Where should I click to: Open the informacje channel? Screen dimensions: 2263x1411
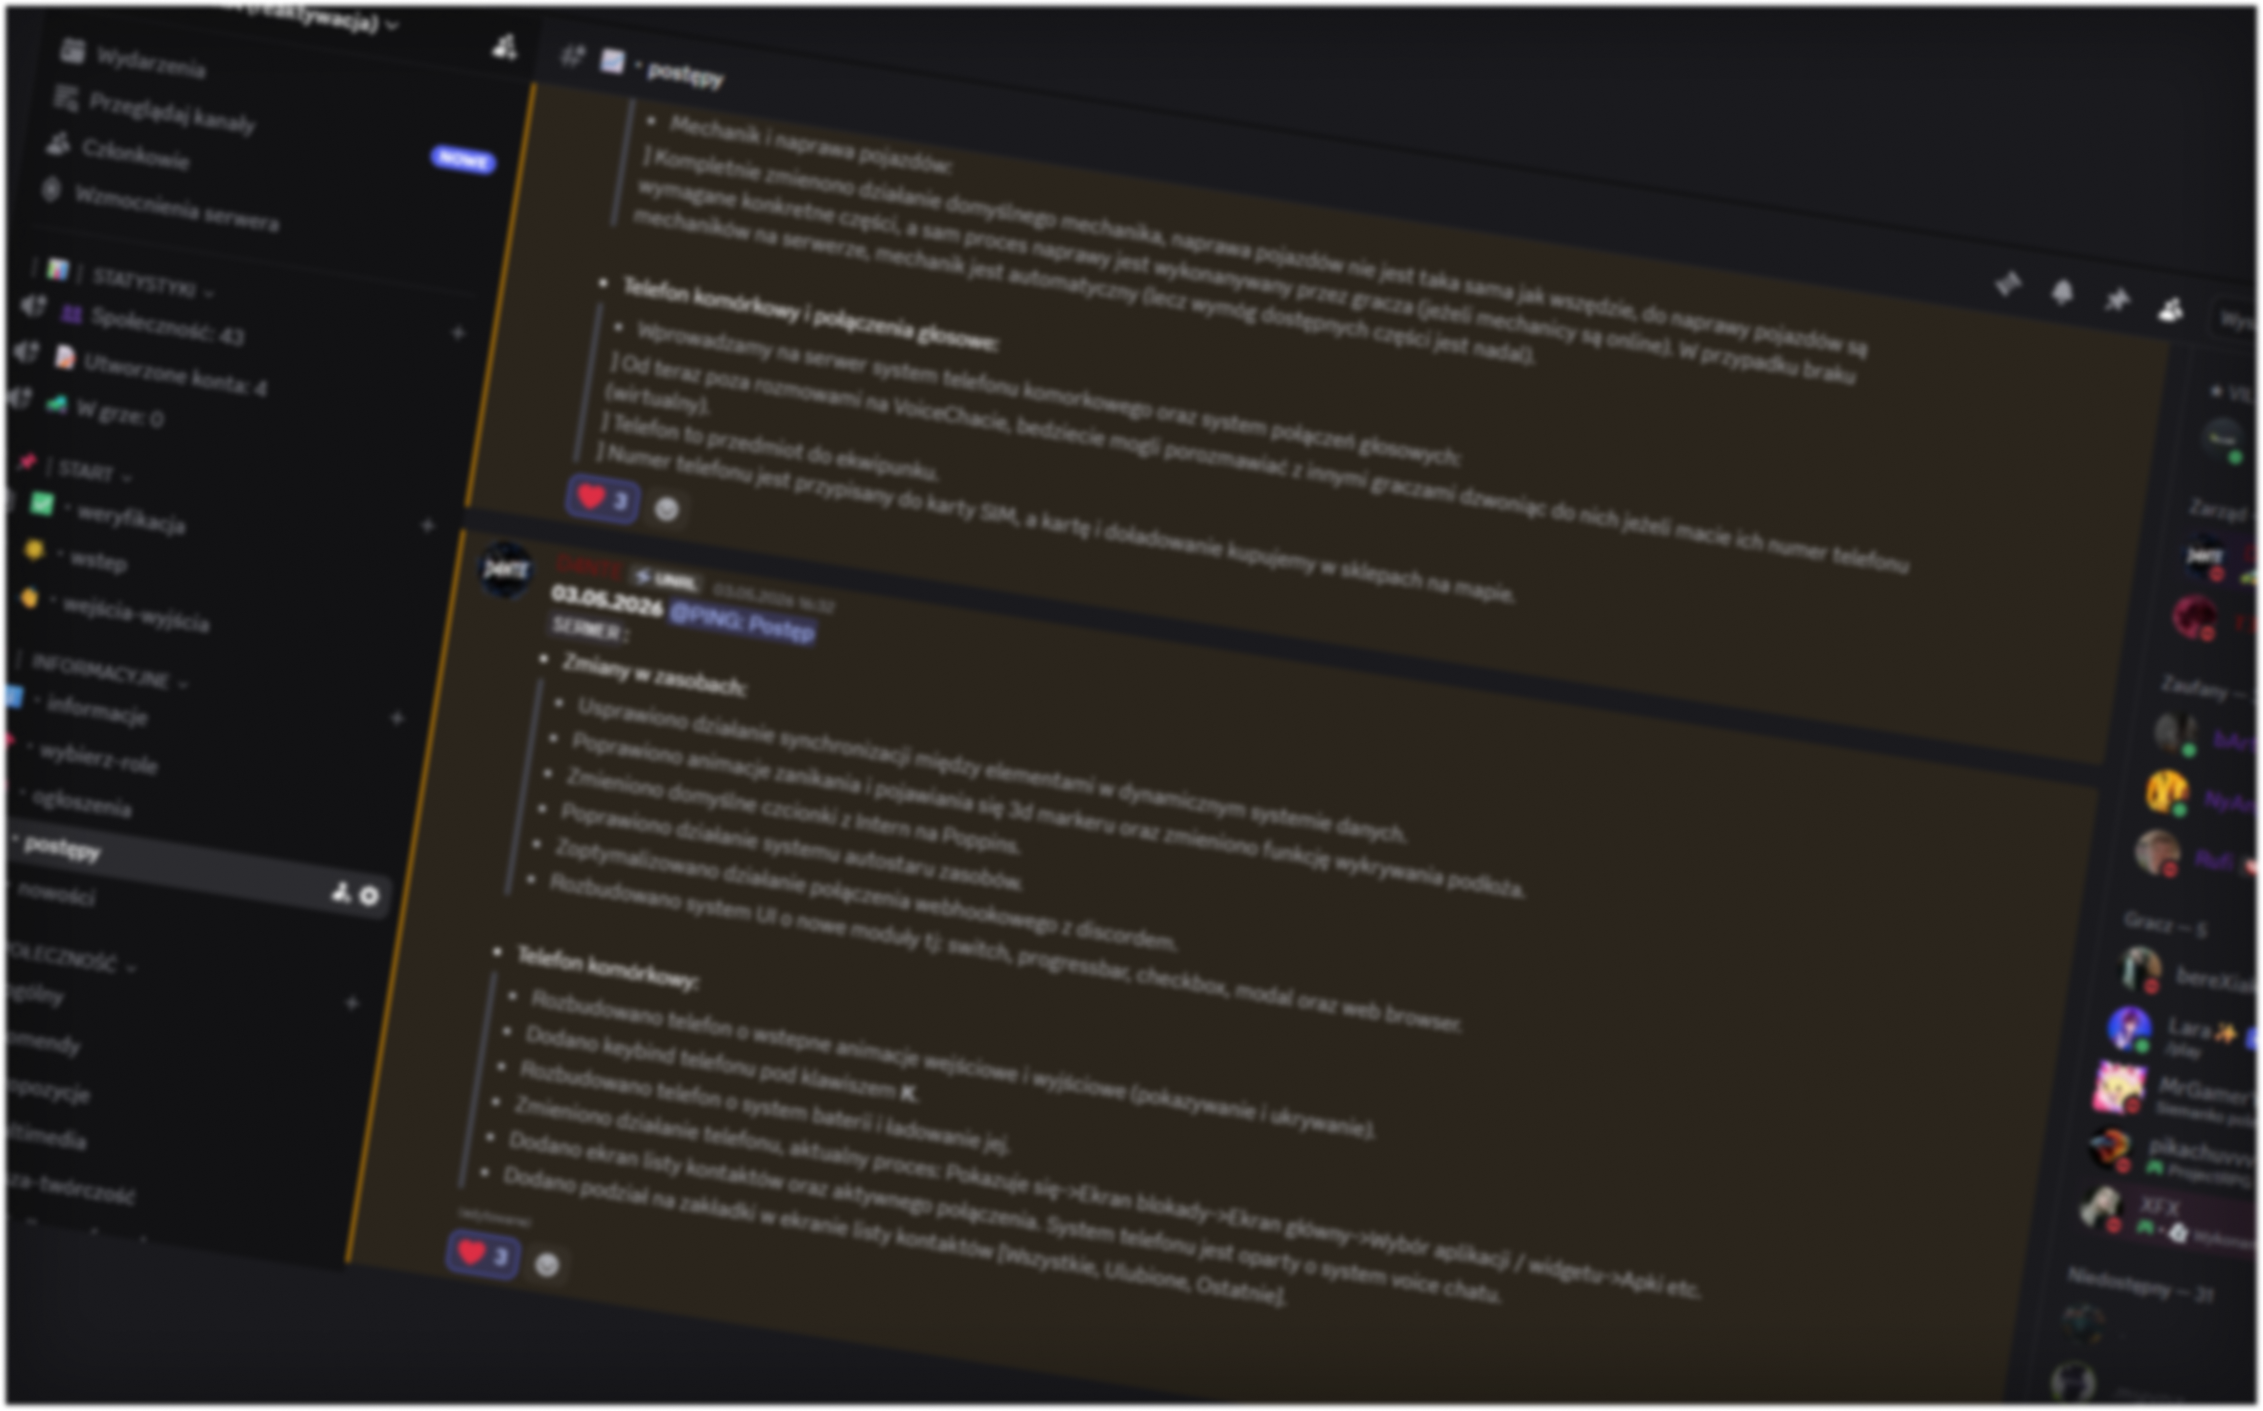click(97, 711)
